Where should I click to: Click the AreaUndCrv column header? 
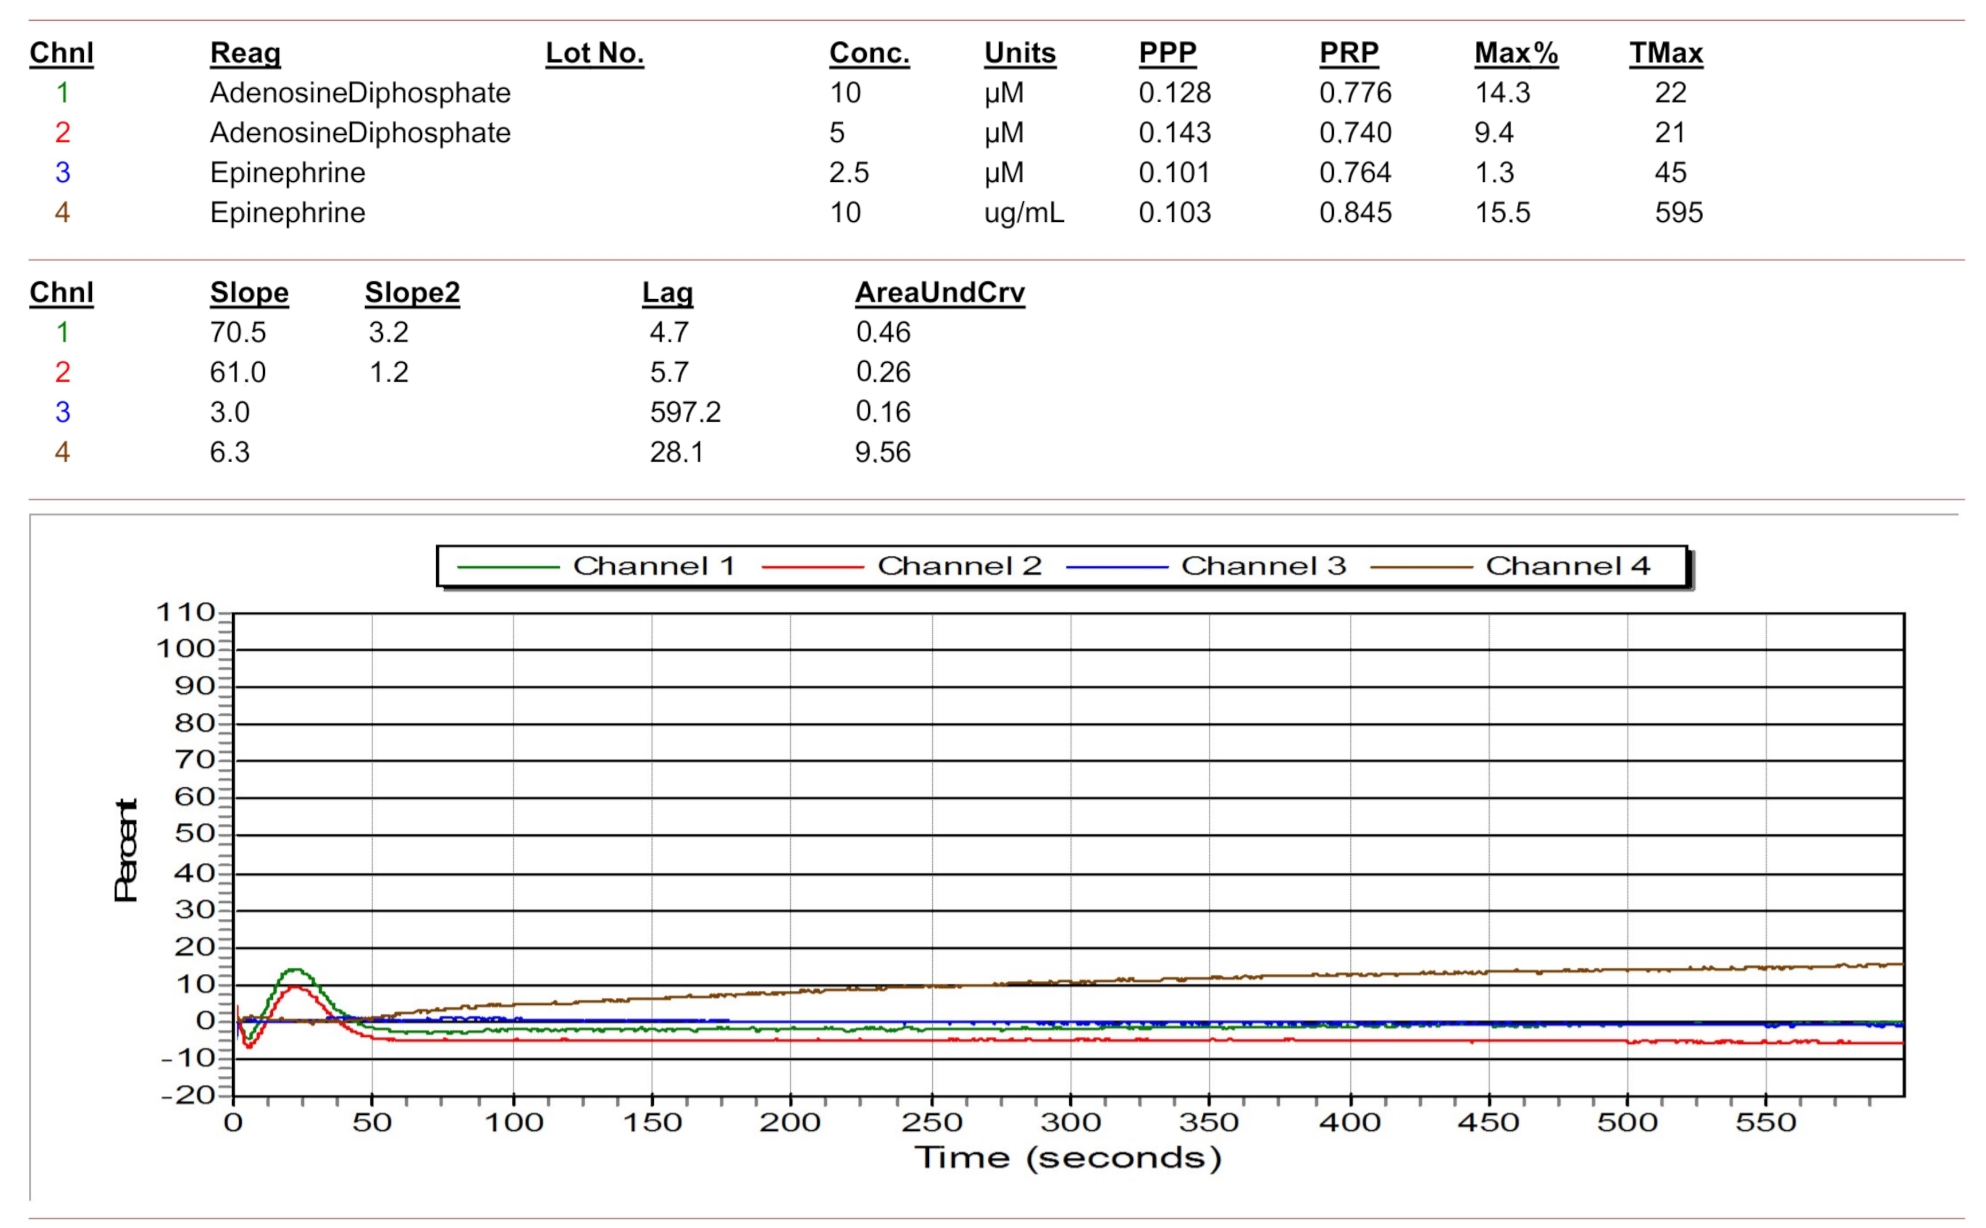tap(939, 293)
